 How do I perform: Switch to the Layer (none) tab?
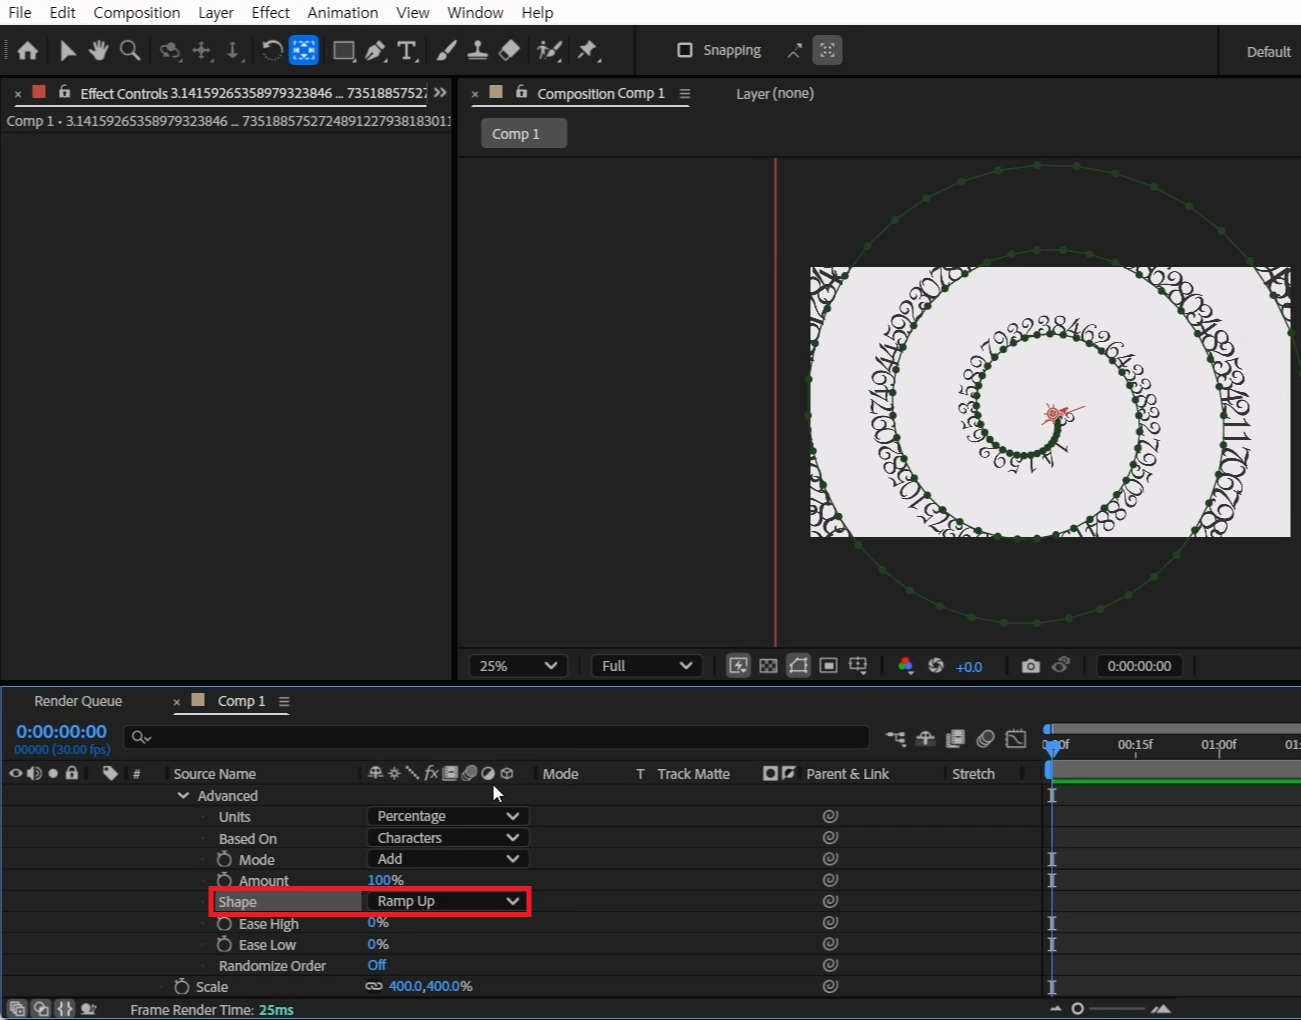775,93
